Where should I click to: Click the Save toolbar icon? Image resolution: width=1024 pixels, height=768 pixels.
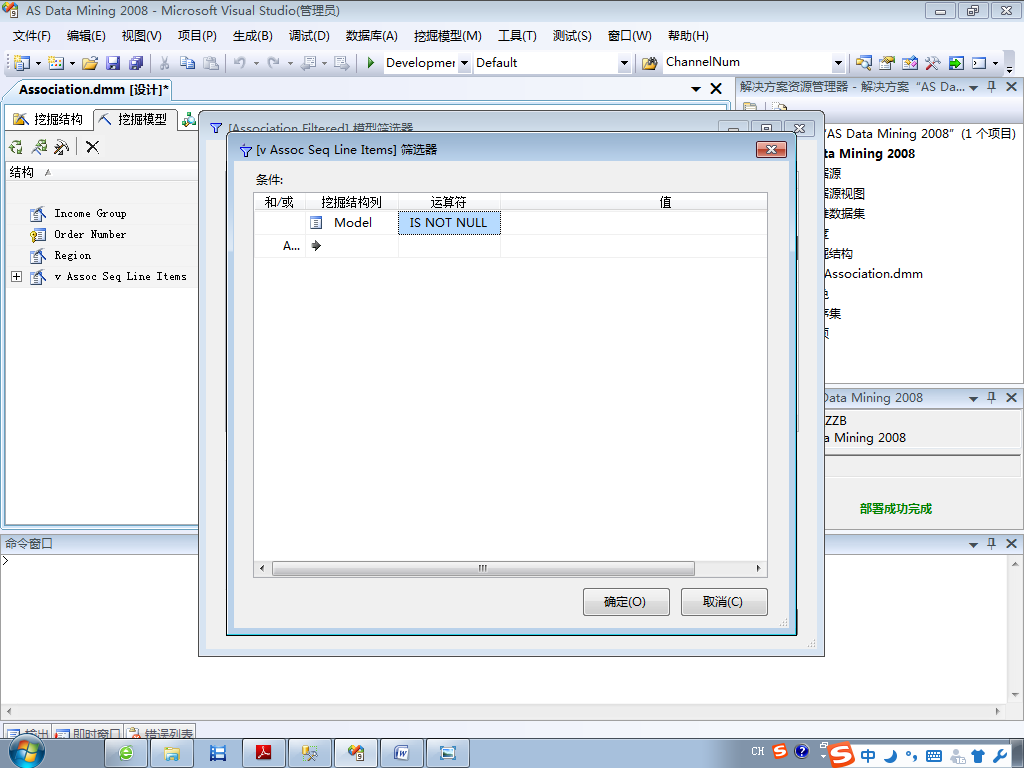pyautogui.click(x=113, y=63)
